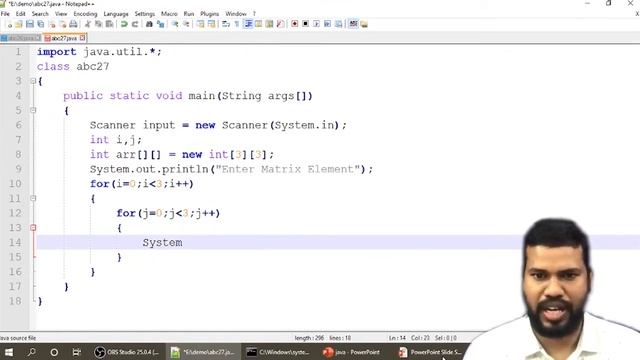Click the Replace toolbar icon
The width and height of the screenshot is (640, 360).
pyautogui.click(x=160, y=24)
